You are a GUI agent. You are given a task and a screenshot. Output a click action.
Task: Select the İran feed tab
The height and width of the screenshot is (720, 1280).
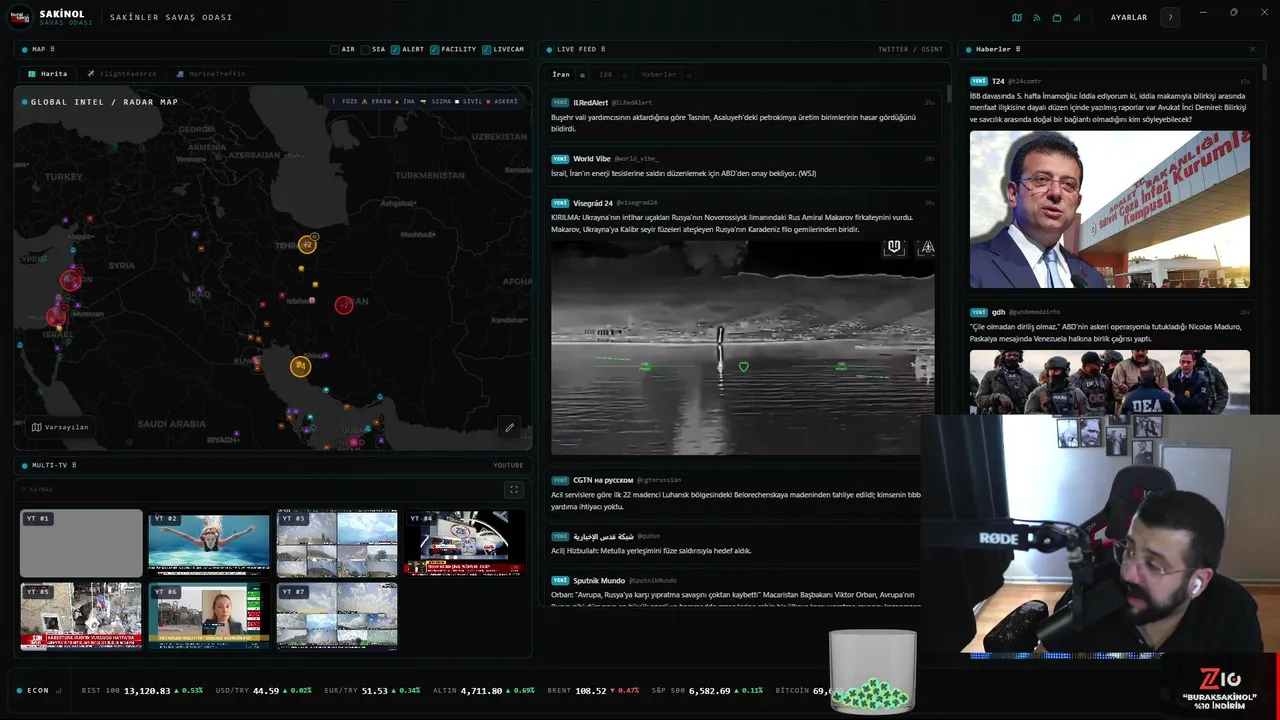(x=561, y=75)
